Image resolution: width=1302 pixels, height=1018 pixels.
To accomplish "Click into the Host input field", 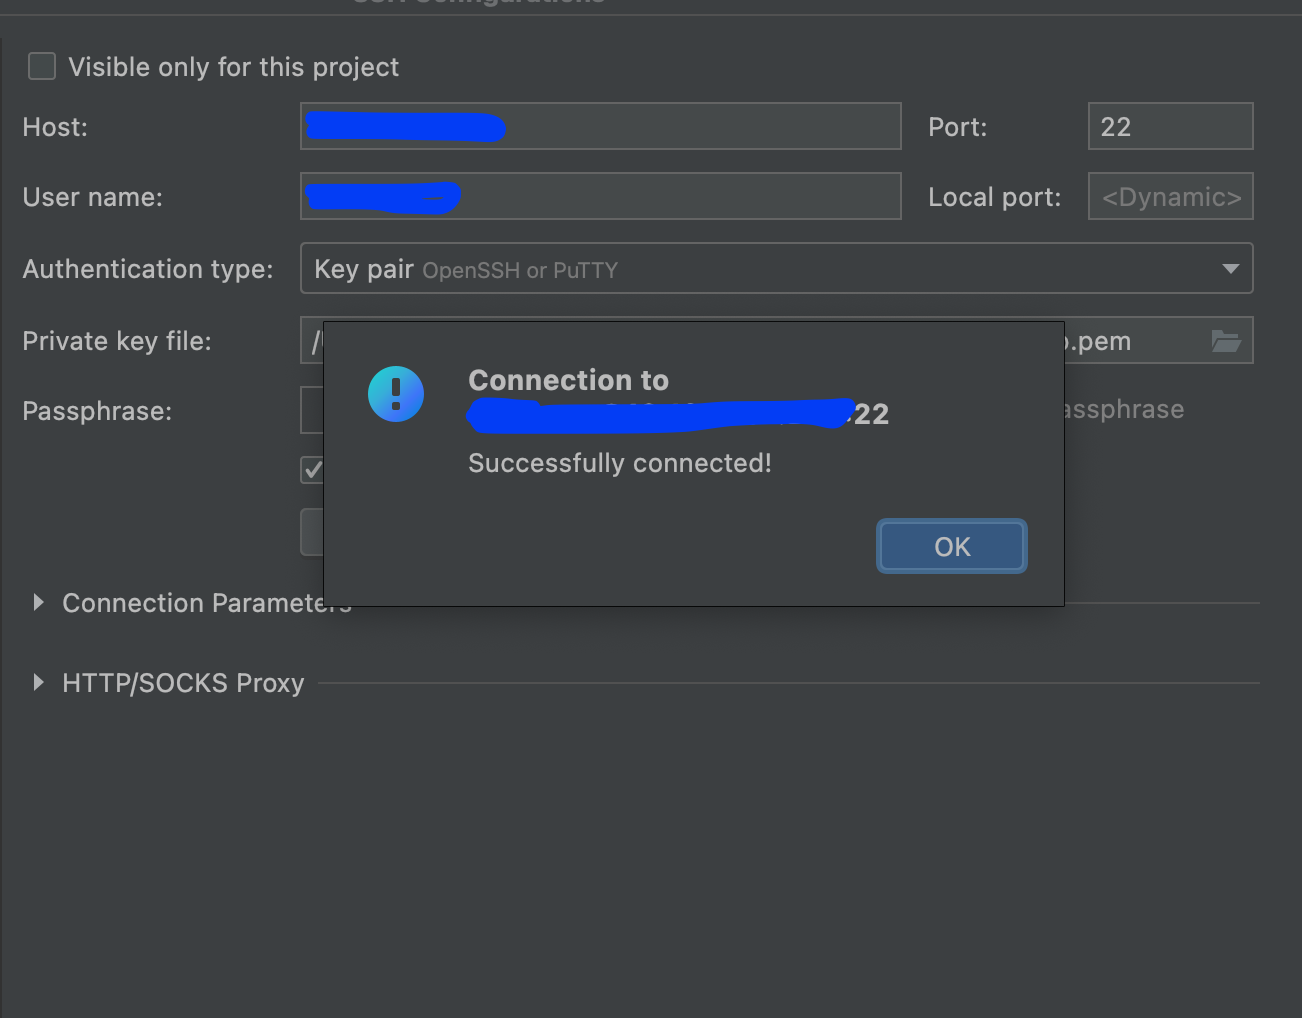I will tap(601, 126).
